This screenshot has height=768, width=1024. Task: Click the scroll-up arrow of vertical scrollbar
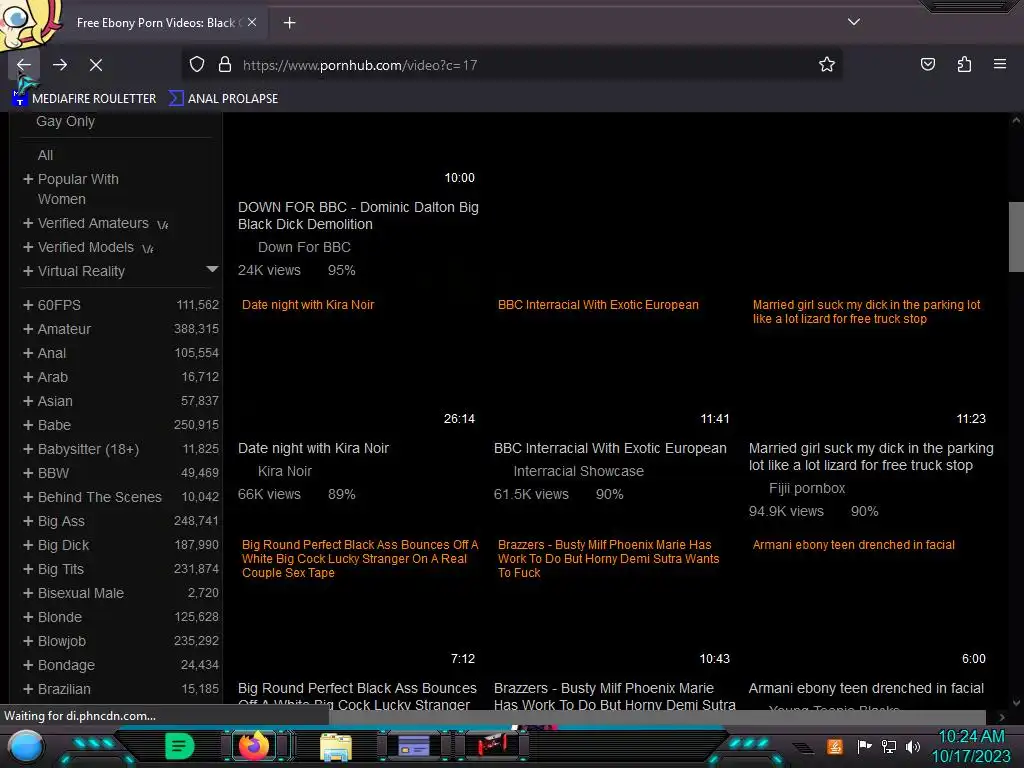click(x=1016, y=120)
